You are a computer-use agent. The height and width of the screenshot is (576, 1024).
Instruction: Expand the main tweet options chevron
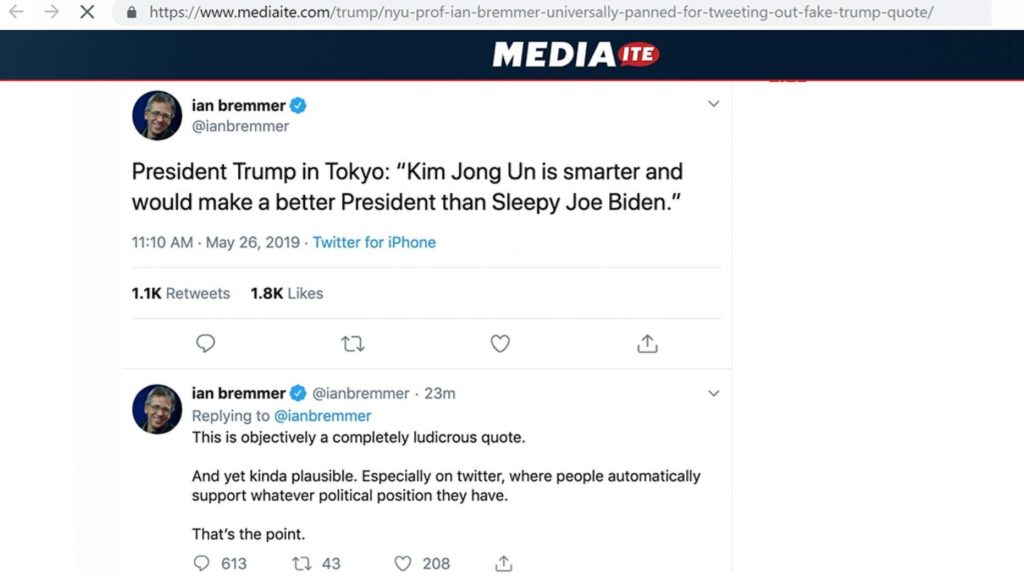713,104
